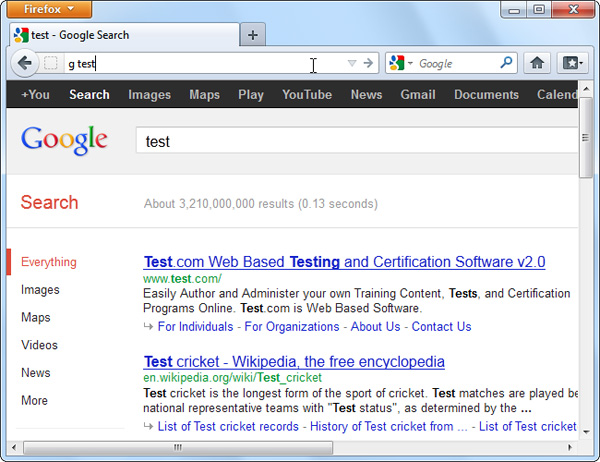Image resolution: width=600 pixels, height=462 pixels.
Task: Open the Contact Us sitelink
Action: point(441,327)
